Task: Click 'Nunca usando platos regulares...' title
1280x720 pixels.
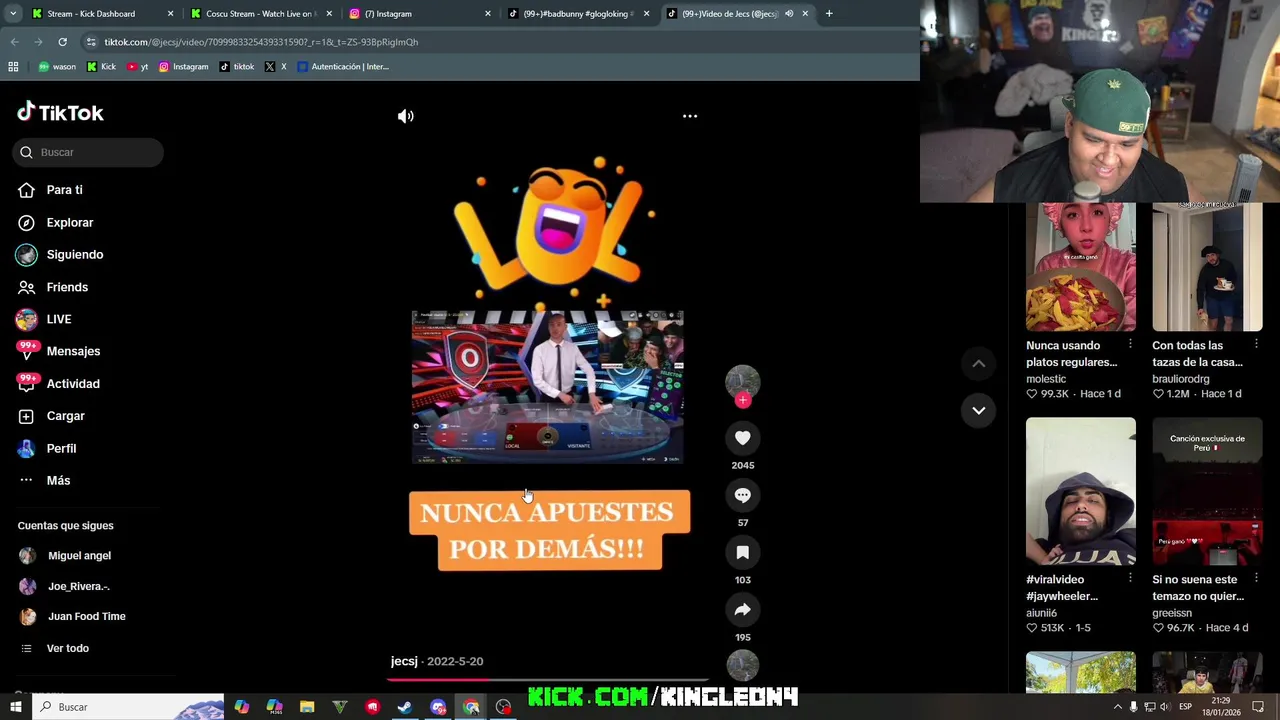Action: pyautogui.click(x=1071, y=354)
